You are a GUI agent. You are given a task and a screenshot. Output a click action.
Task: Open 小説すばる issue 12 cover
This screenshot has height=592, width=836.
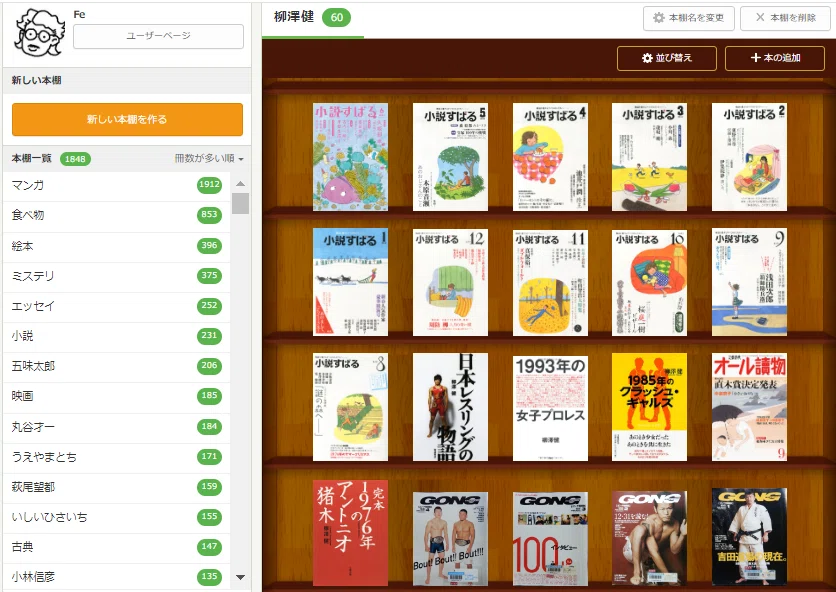coord(450,283)
